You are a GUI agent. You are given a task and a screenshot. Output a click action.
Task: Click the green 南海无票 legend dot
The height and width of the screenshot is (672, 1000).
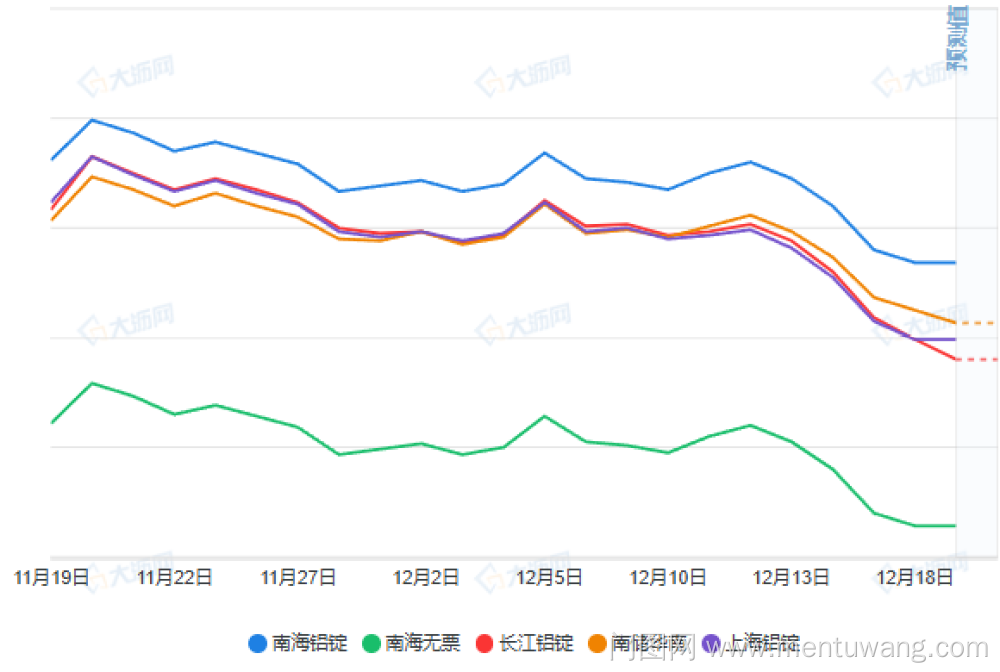372,643
